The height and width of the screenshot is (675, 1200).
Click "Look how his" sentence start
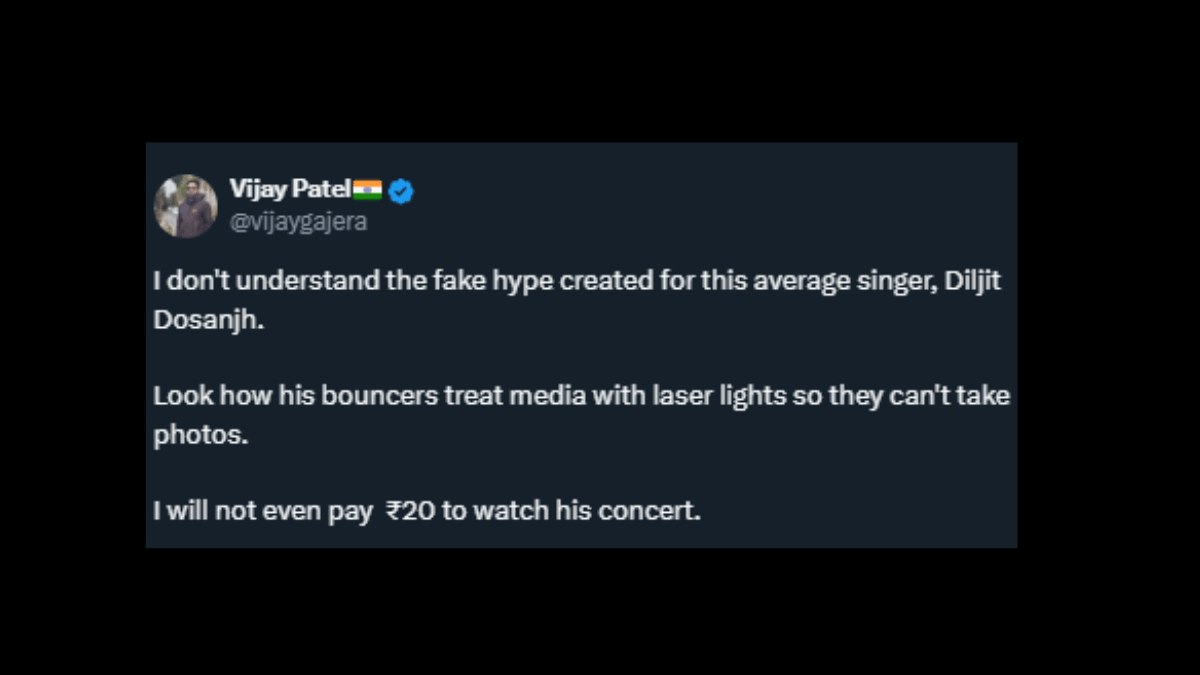click(x=213, y=396)
